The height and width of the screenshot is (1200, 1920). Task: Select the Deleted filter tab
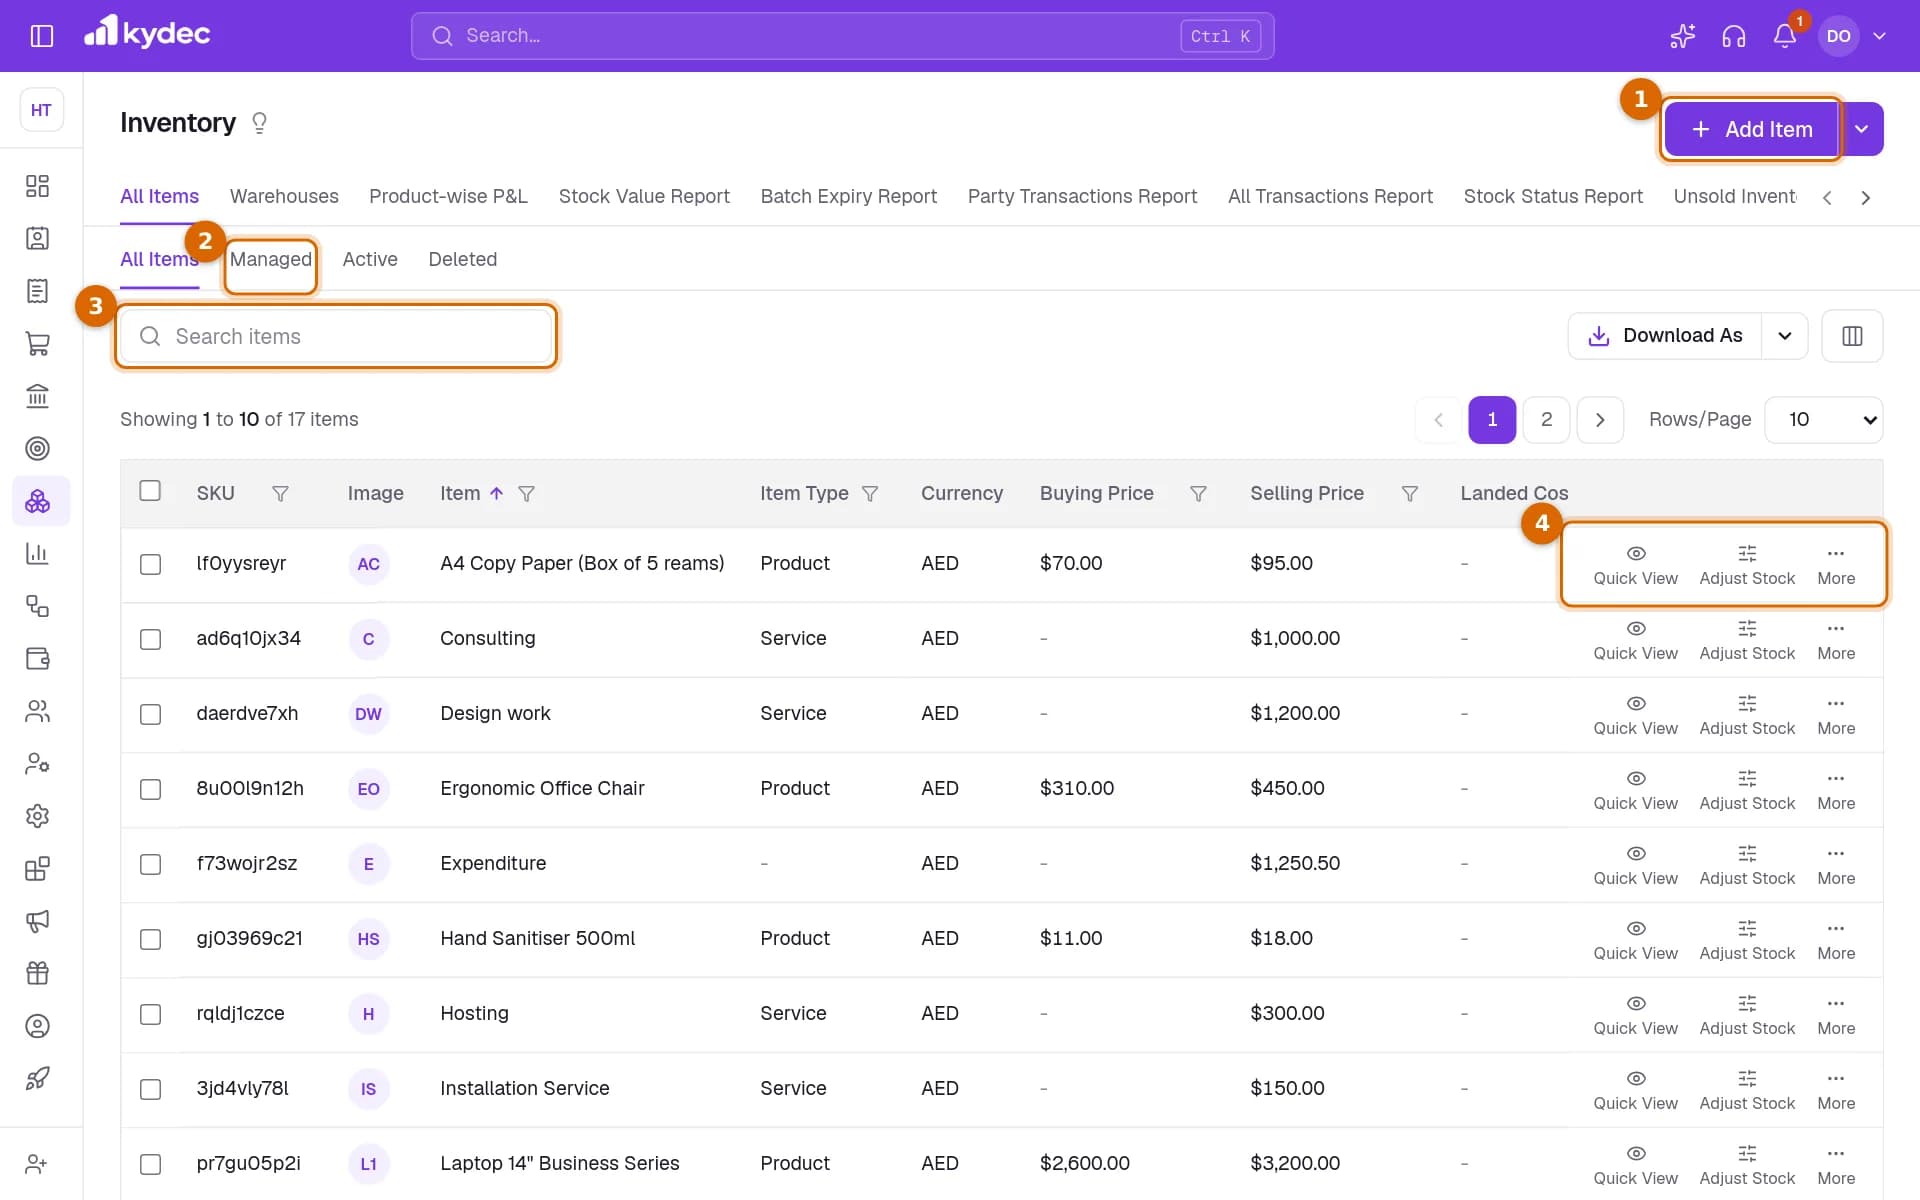[462, 260]
